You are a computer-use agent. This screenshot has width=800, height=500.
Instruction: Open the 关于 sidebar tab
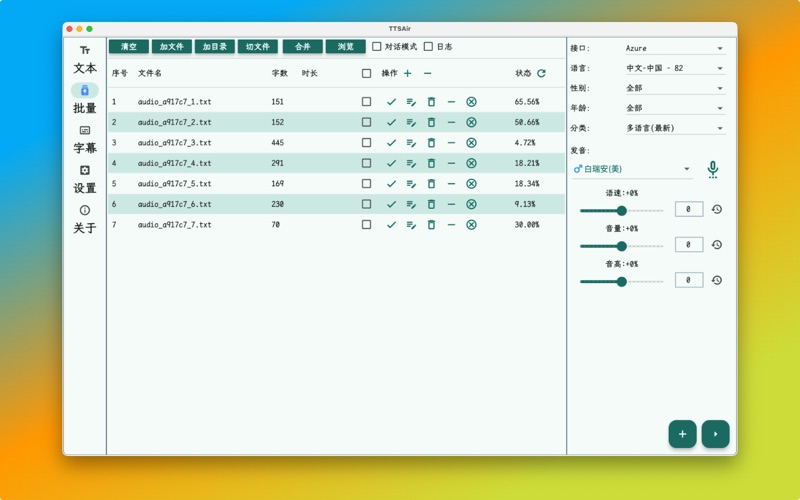coord(85,219)
